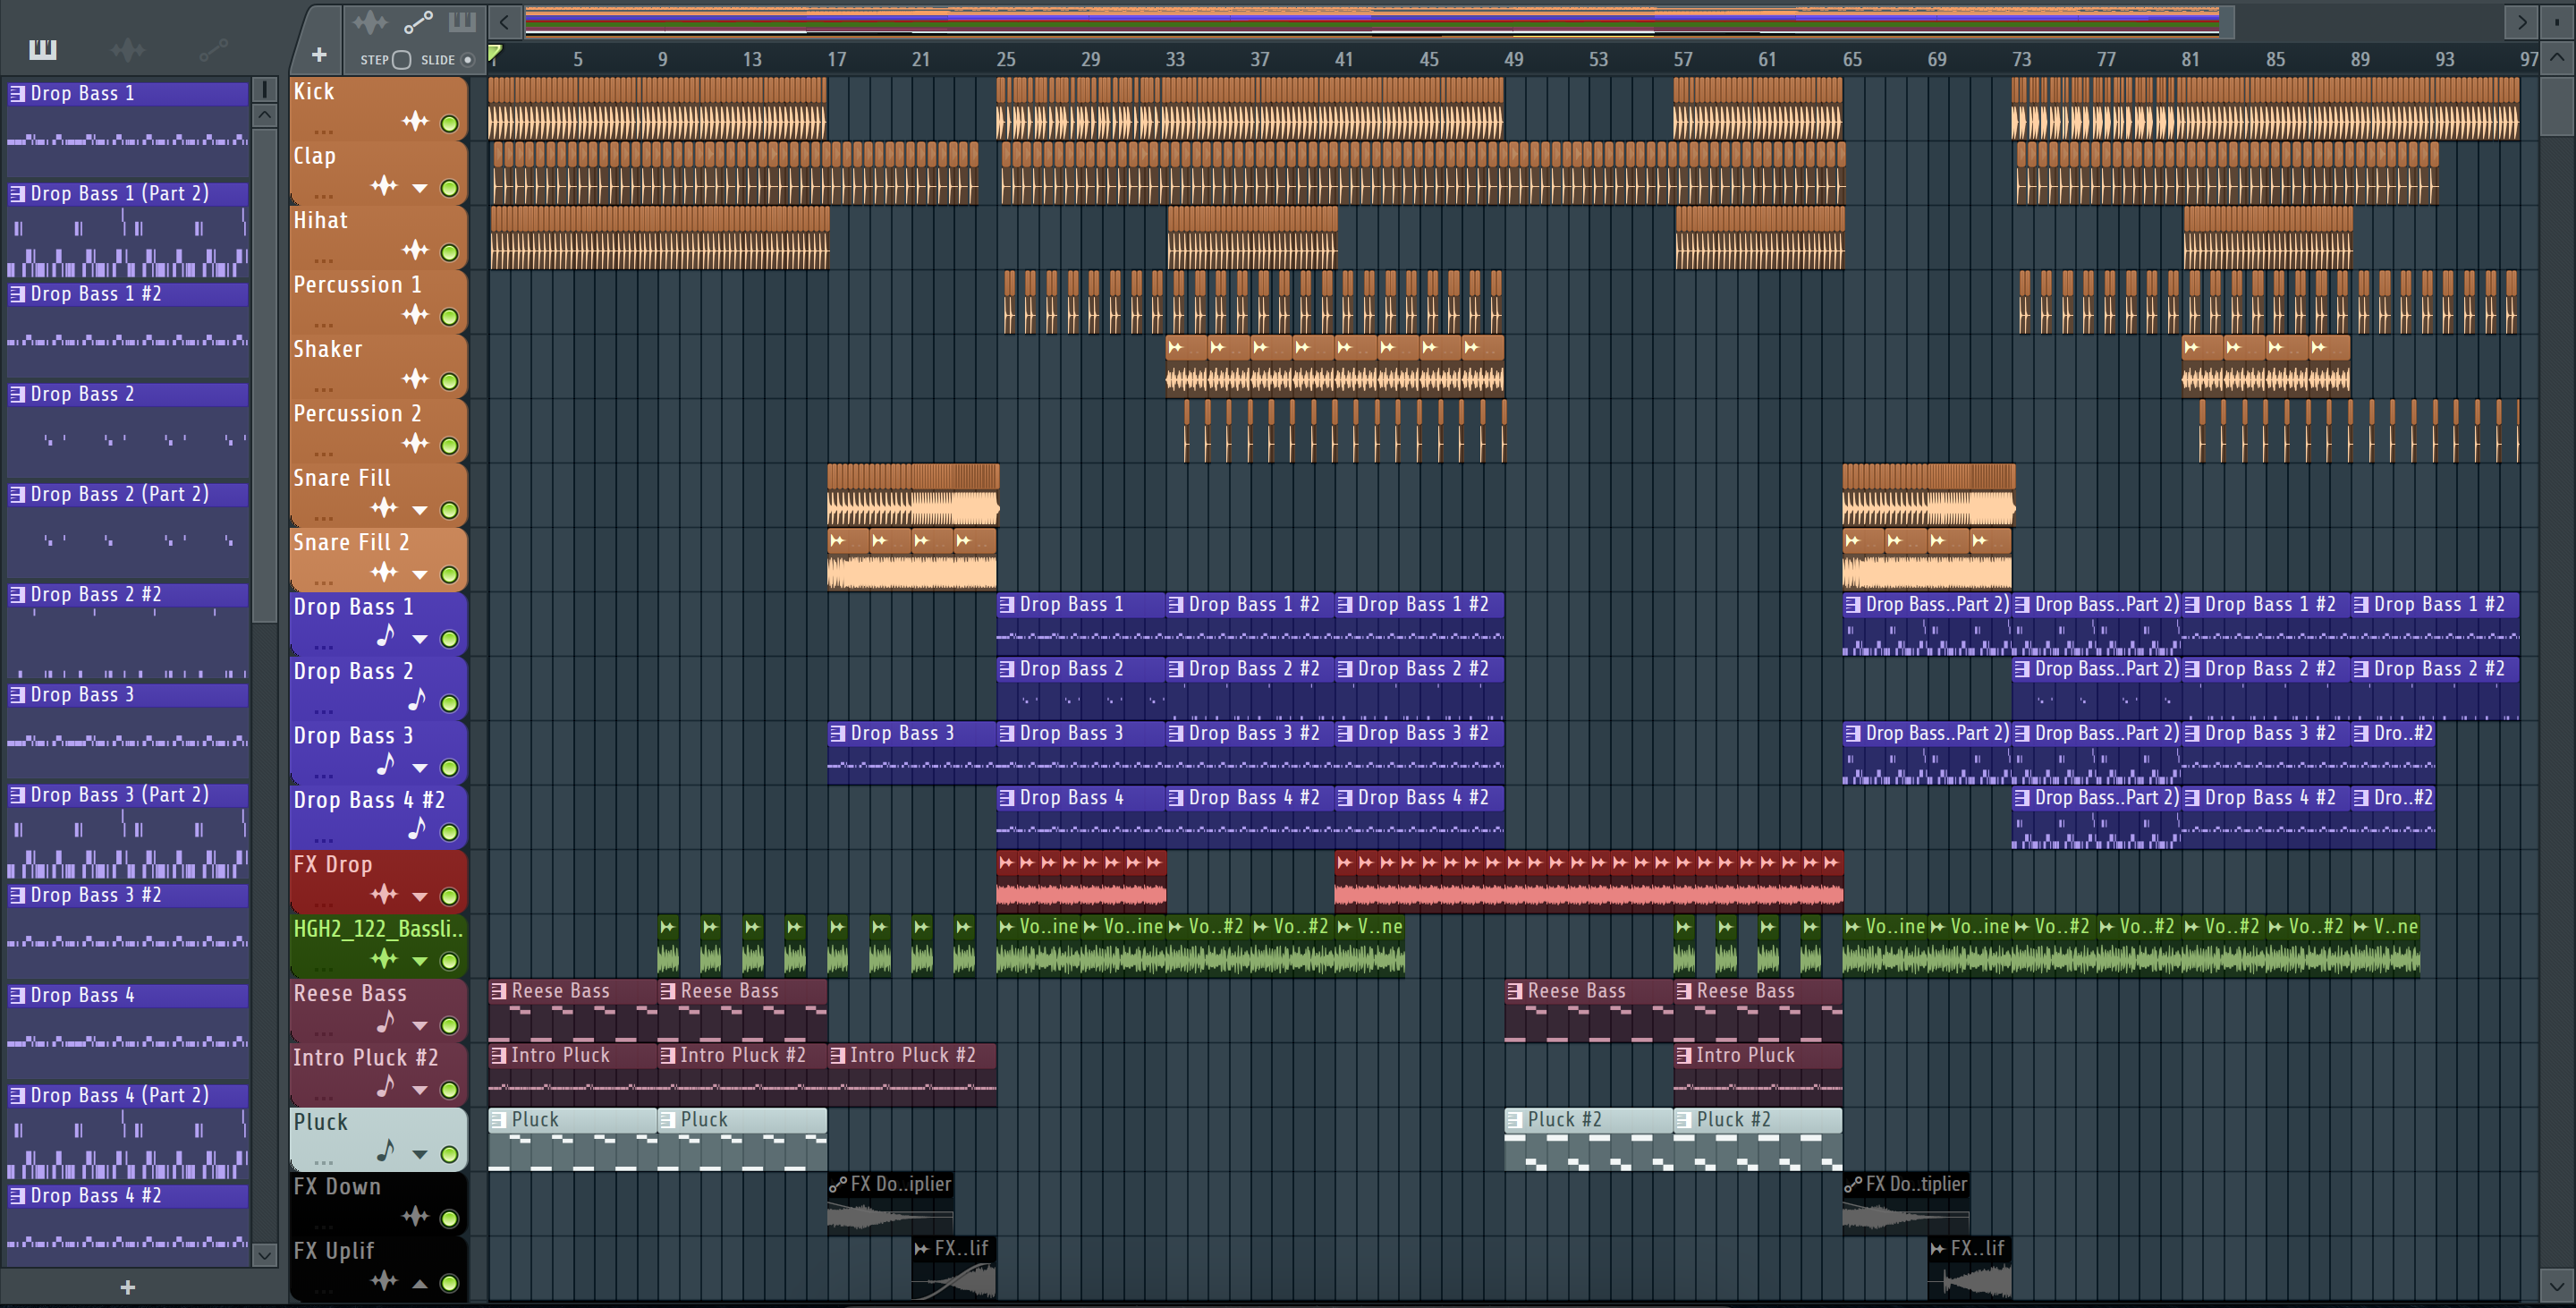Add a new playlist track with plus
This screenshot has width=2576, height=1308.
pos(319,55)
